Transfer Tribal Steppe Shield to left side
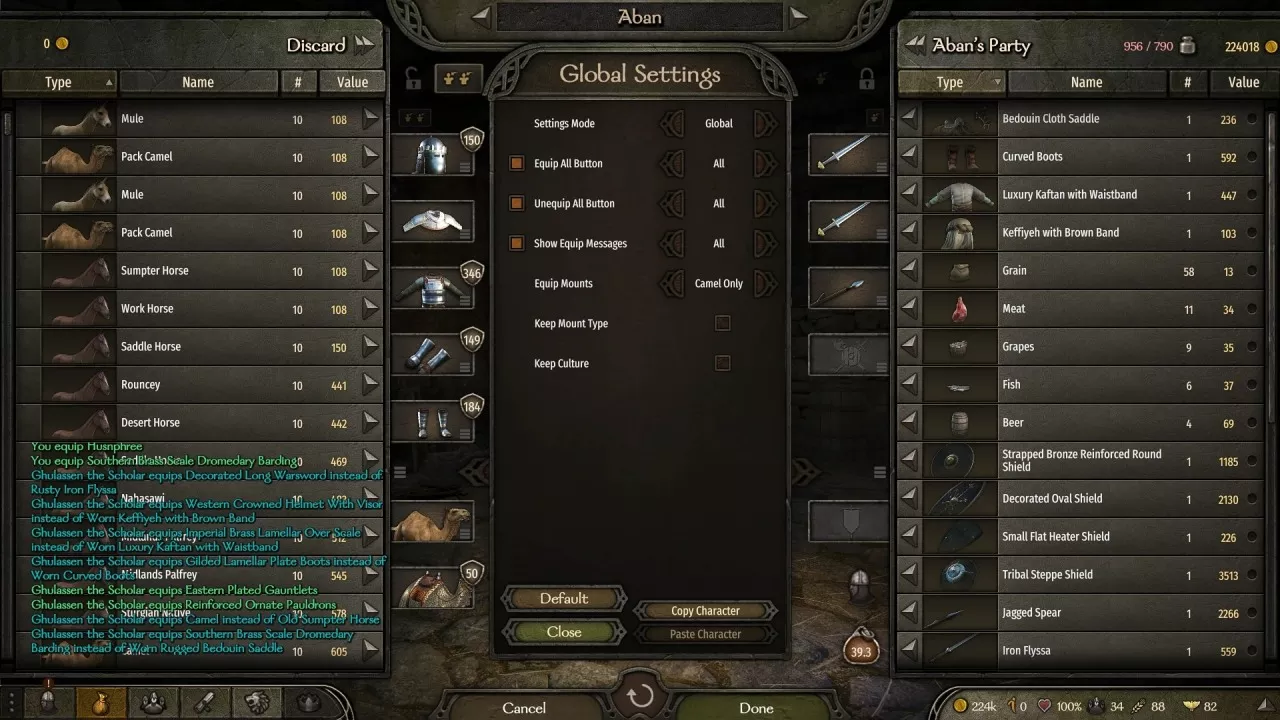Screen dimensions: 1280x720 [909, 575]
